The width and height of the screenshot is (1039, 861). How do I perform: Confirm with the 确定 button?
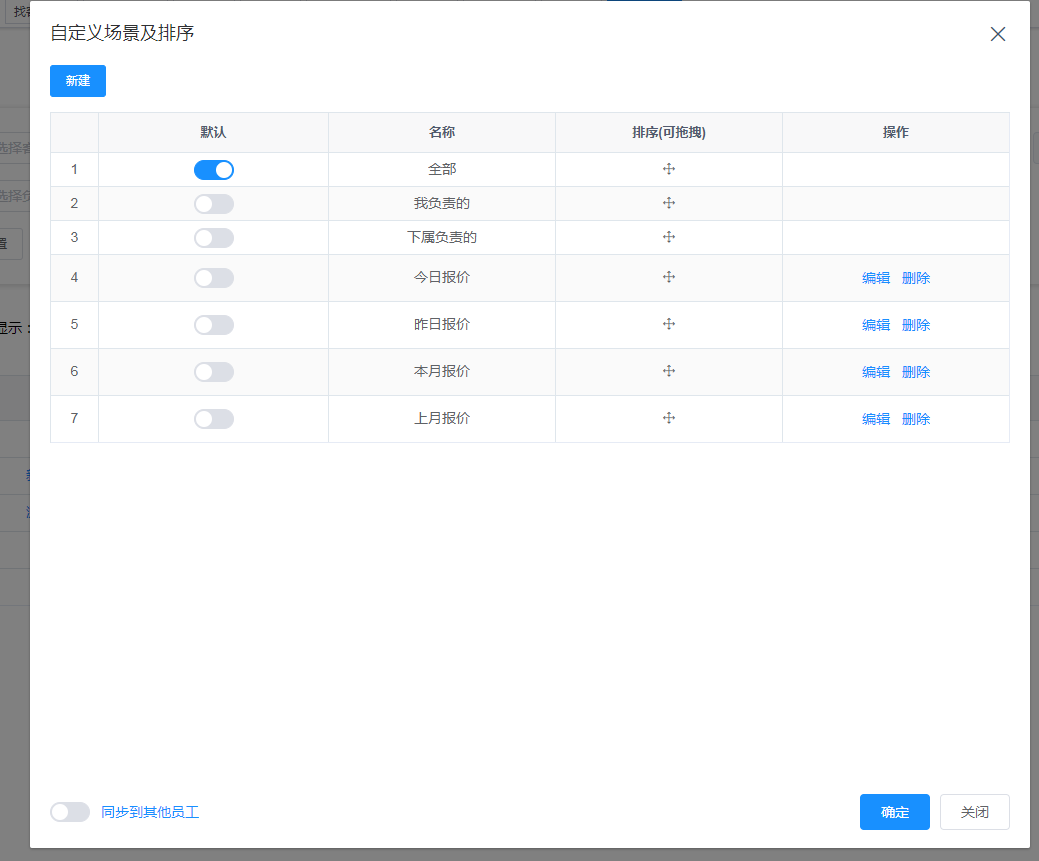click(894, 812)
